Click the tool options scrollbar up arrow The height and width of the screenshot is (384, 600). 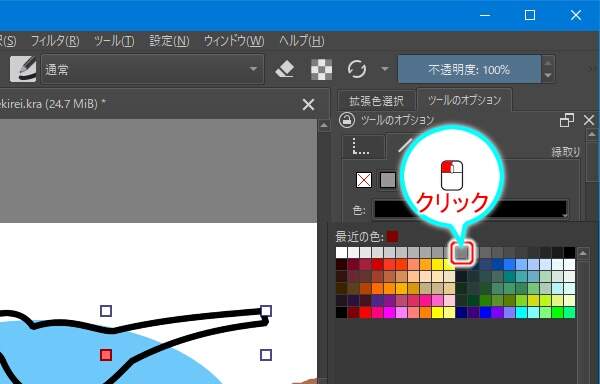592,134
